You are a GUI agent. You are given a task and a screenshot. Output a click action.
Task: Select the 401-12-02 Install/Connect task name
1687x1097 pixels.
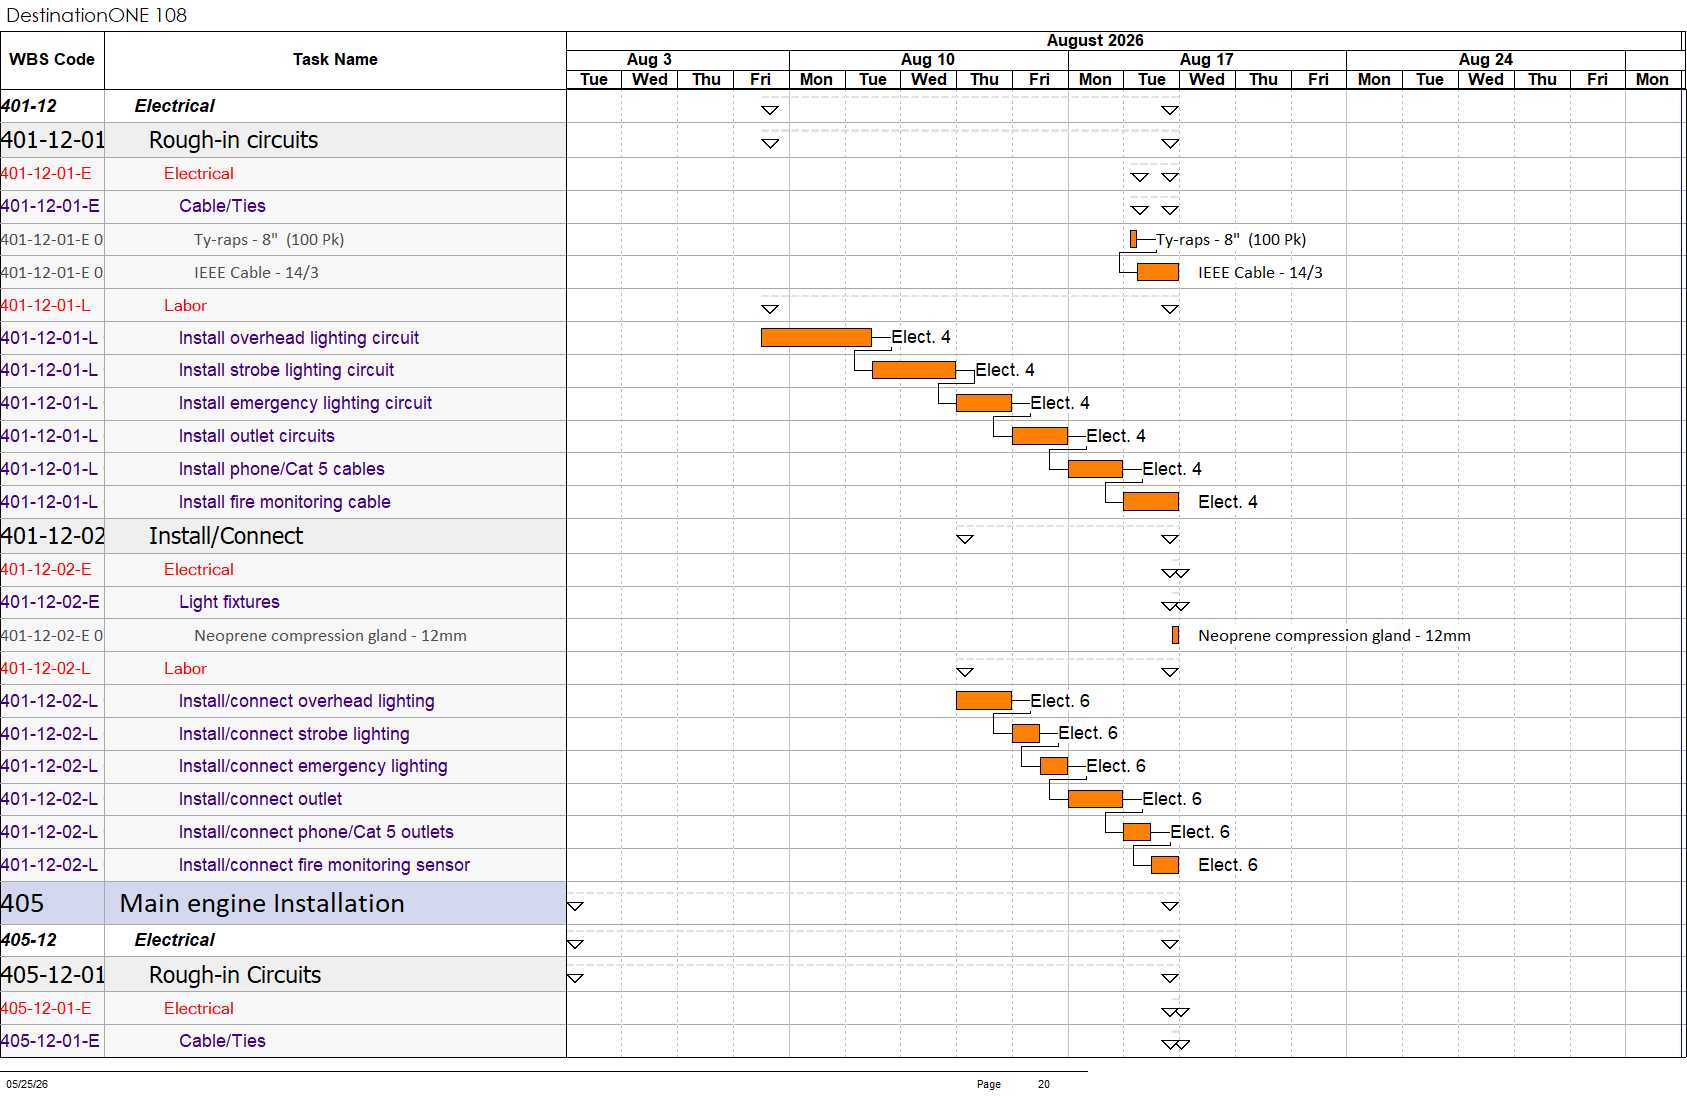226,536
